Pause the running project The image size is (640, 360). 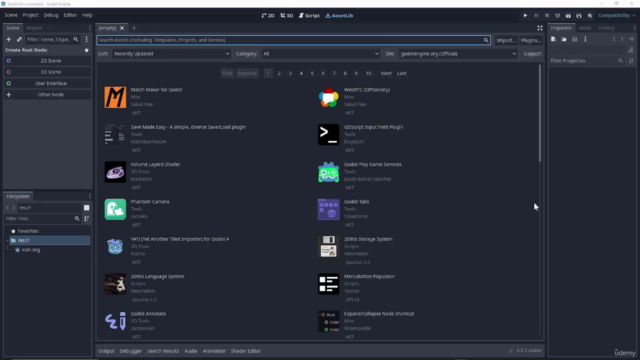click(536, 16)
